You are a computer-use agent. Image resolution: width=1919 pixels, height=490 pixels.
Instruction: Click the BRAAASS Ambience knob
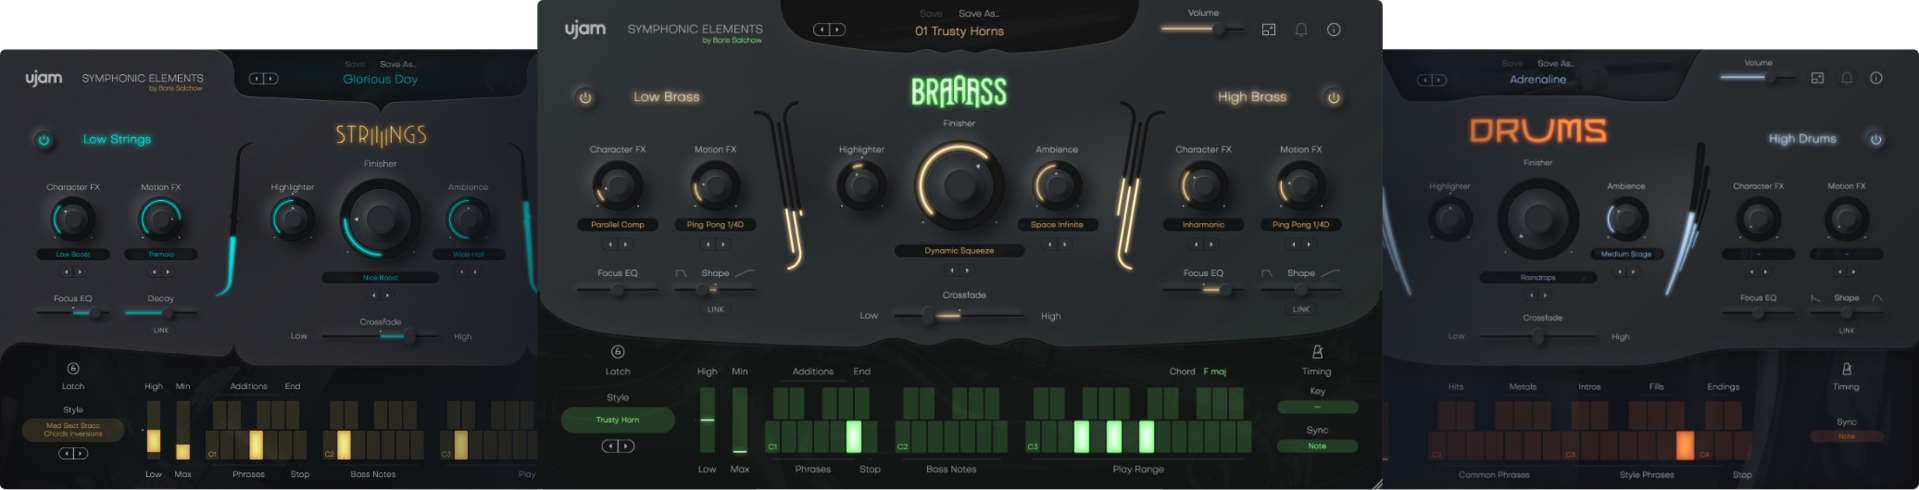(x=1057, y=186)
